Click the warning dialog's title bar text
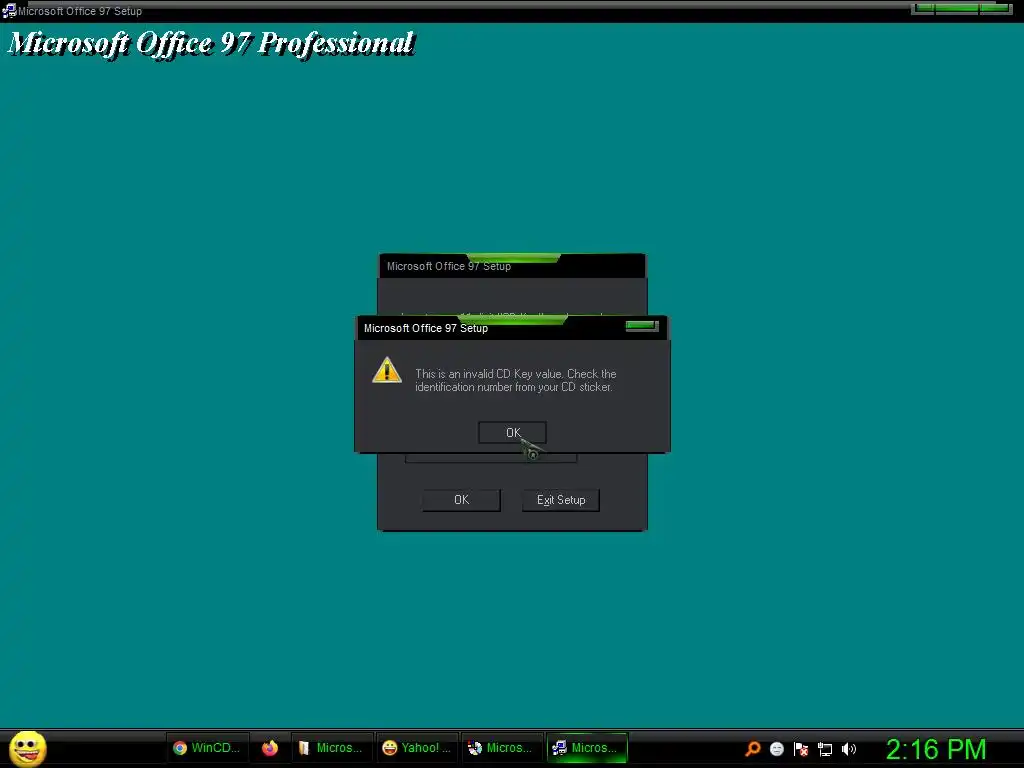1024x768 pixels. [426, 328]
